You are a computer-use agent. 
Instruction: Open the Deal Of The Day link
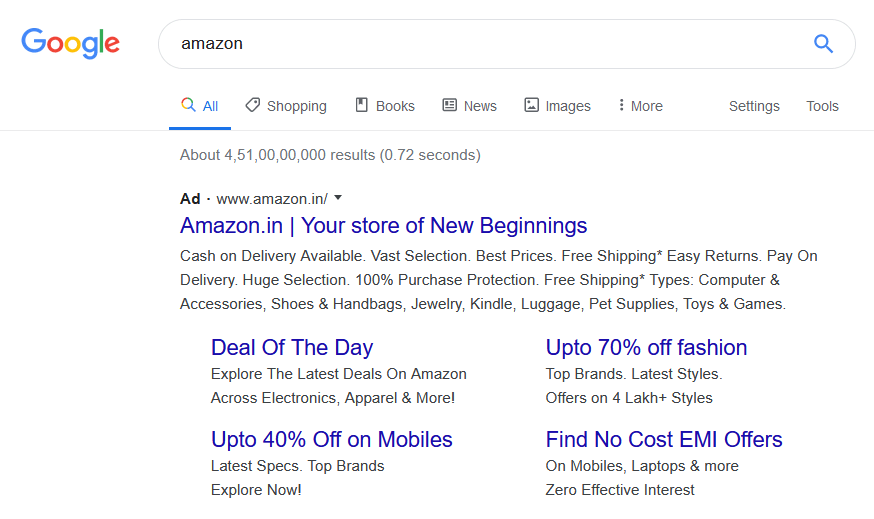[292, 348]
